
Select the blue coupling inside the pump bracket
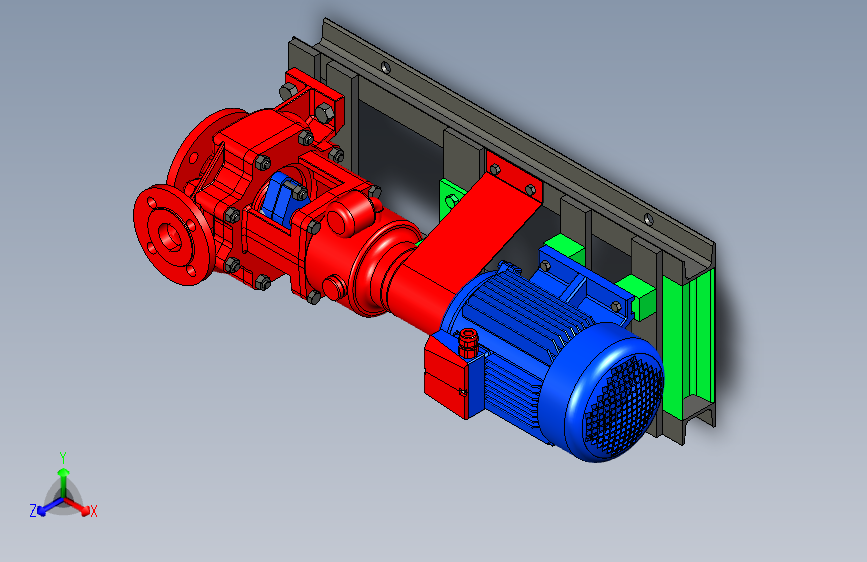[x=281, y=198]
